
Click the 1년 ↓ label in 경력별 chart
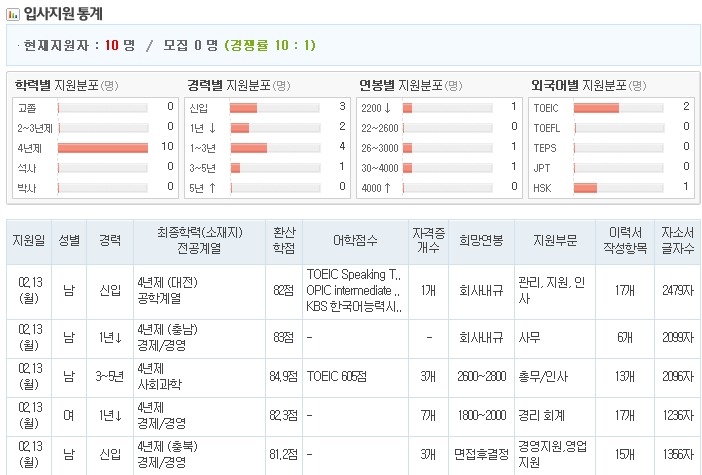[203, 128]
